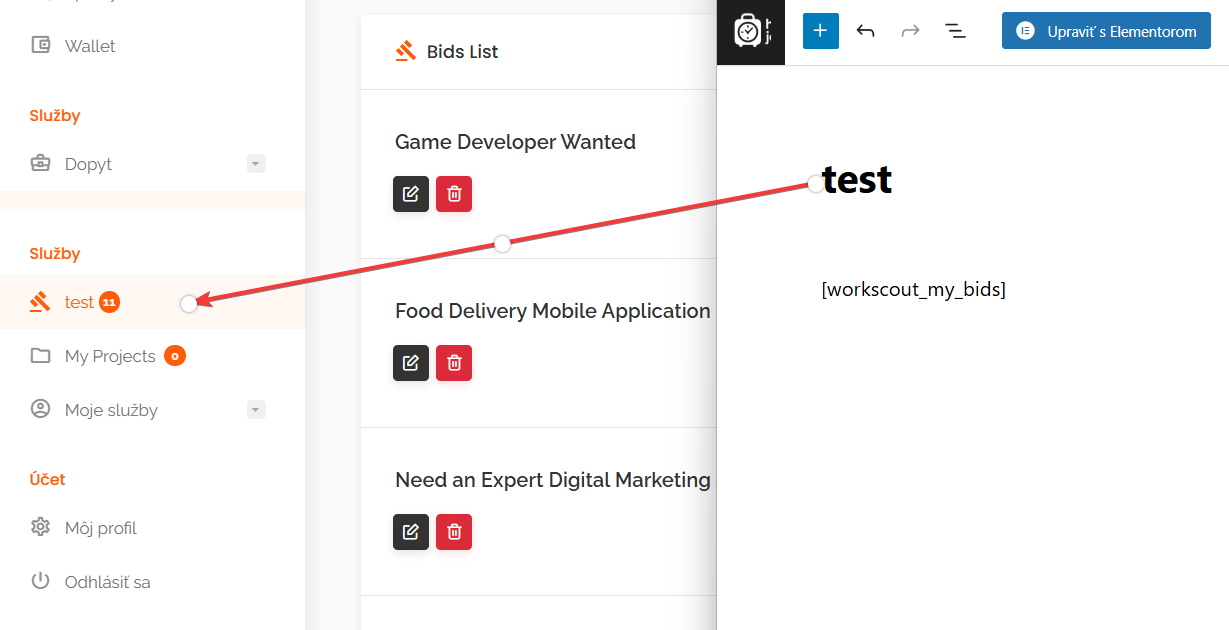Select the test sidebar menu item

coord(79,302)
